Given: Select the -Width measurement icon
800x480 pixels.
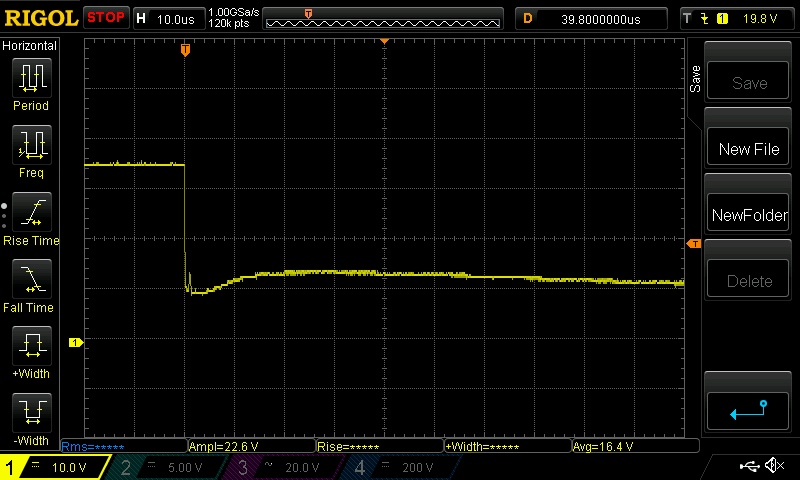Looking at the screenshot, I should pyautogui.click(x=31, y=414).
